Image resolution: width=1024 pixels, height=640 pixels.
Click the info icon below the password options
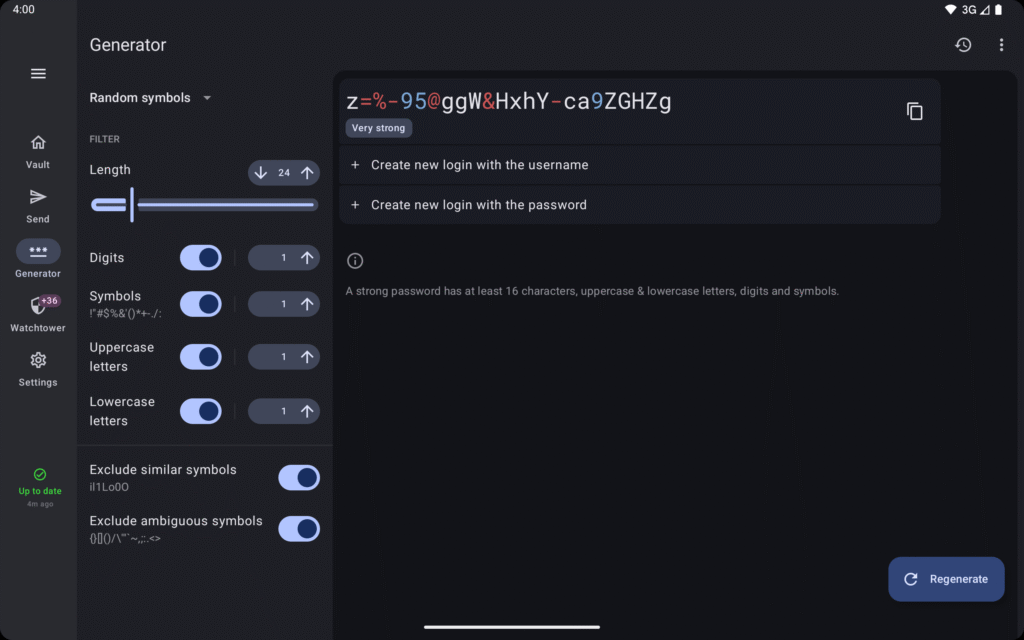[355, 260]
